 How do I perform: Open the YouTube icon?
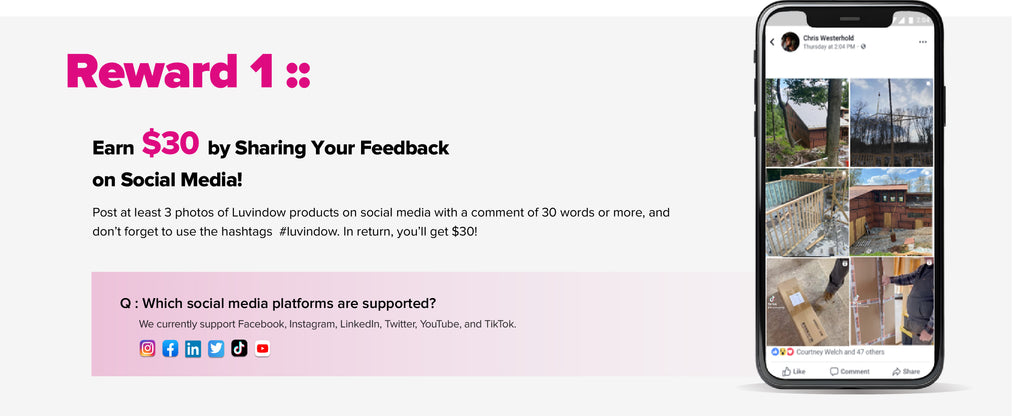262,349
